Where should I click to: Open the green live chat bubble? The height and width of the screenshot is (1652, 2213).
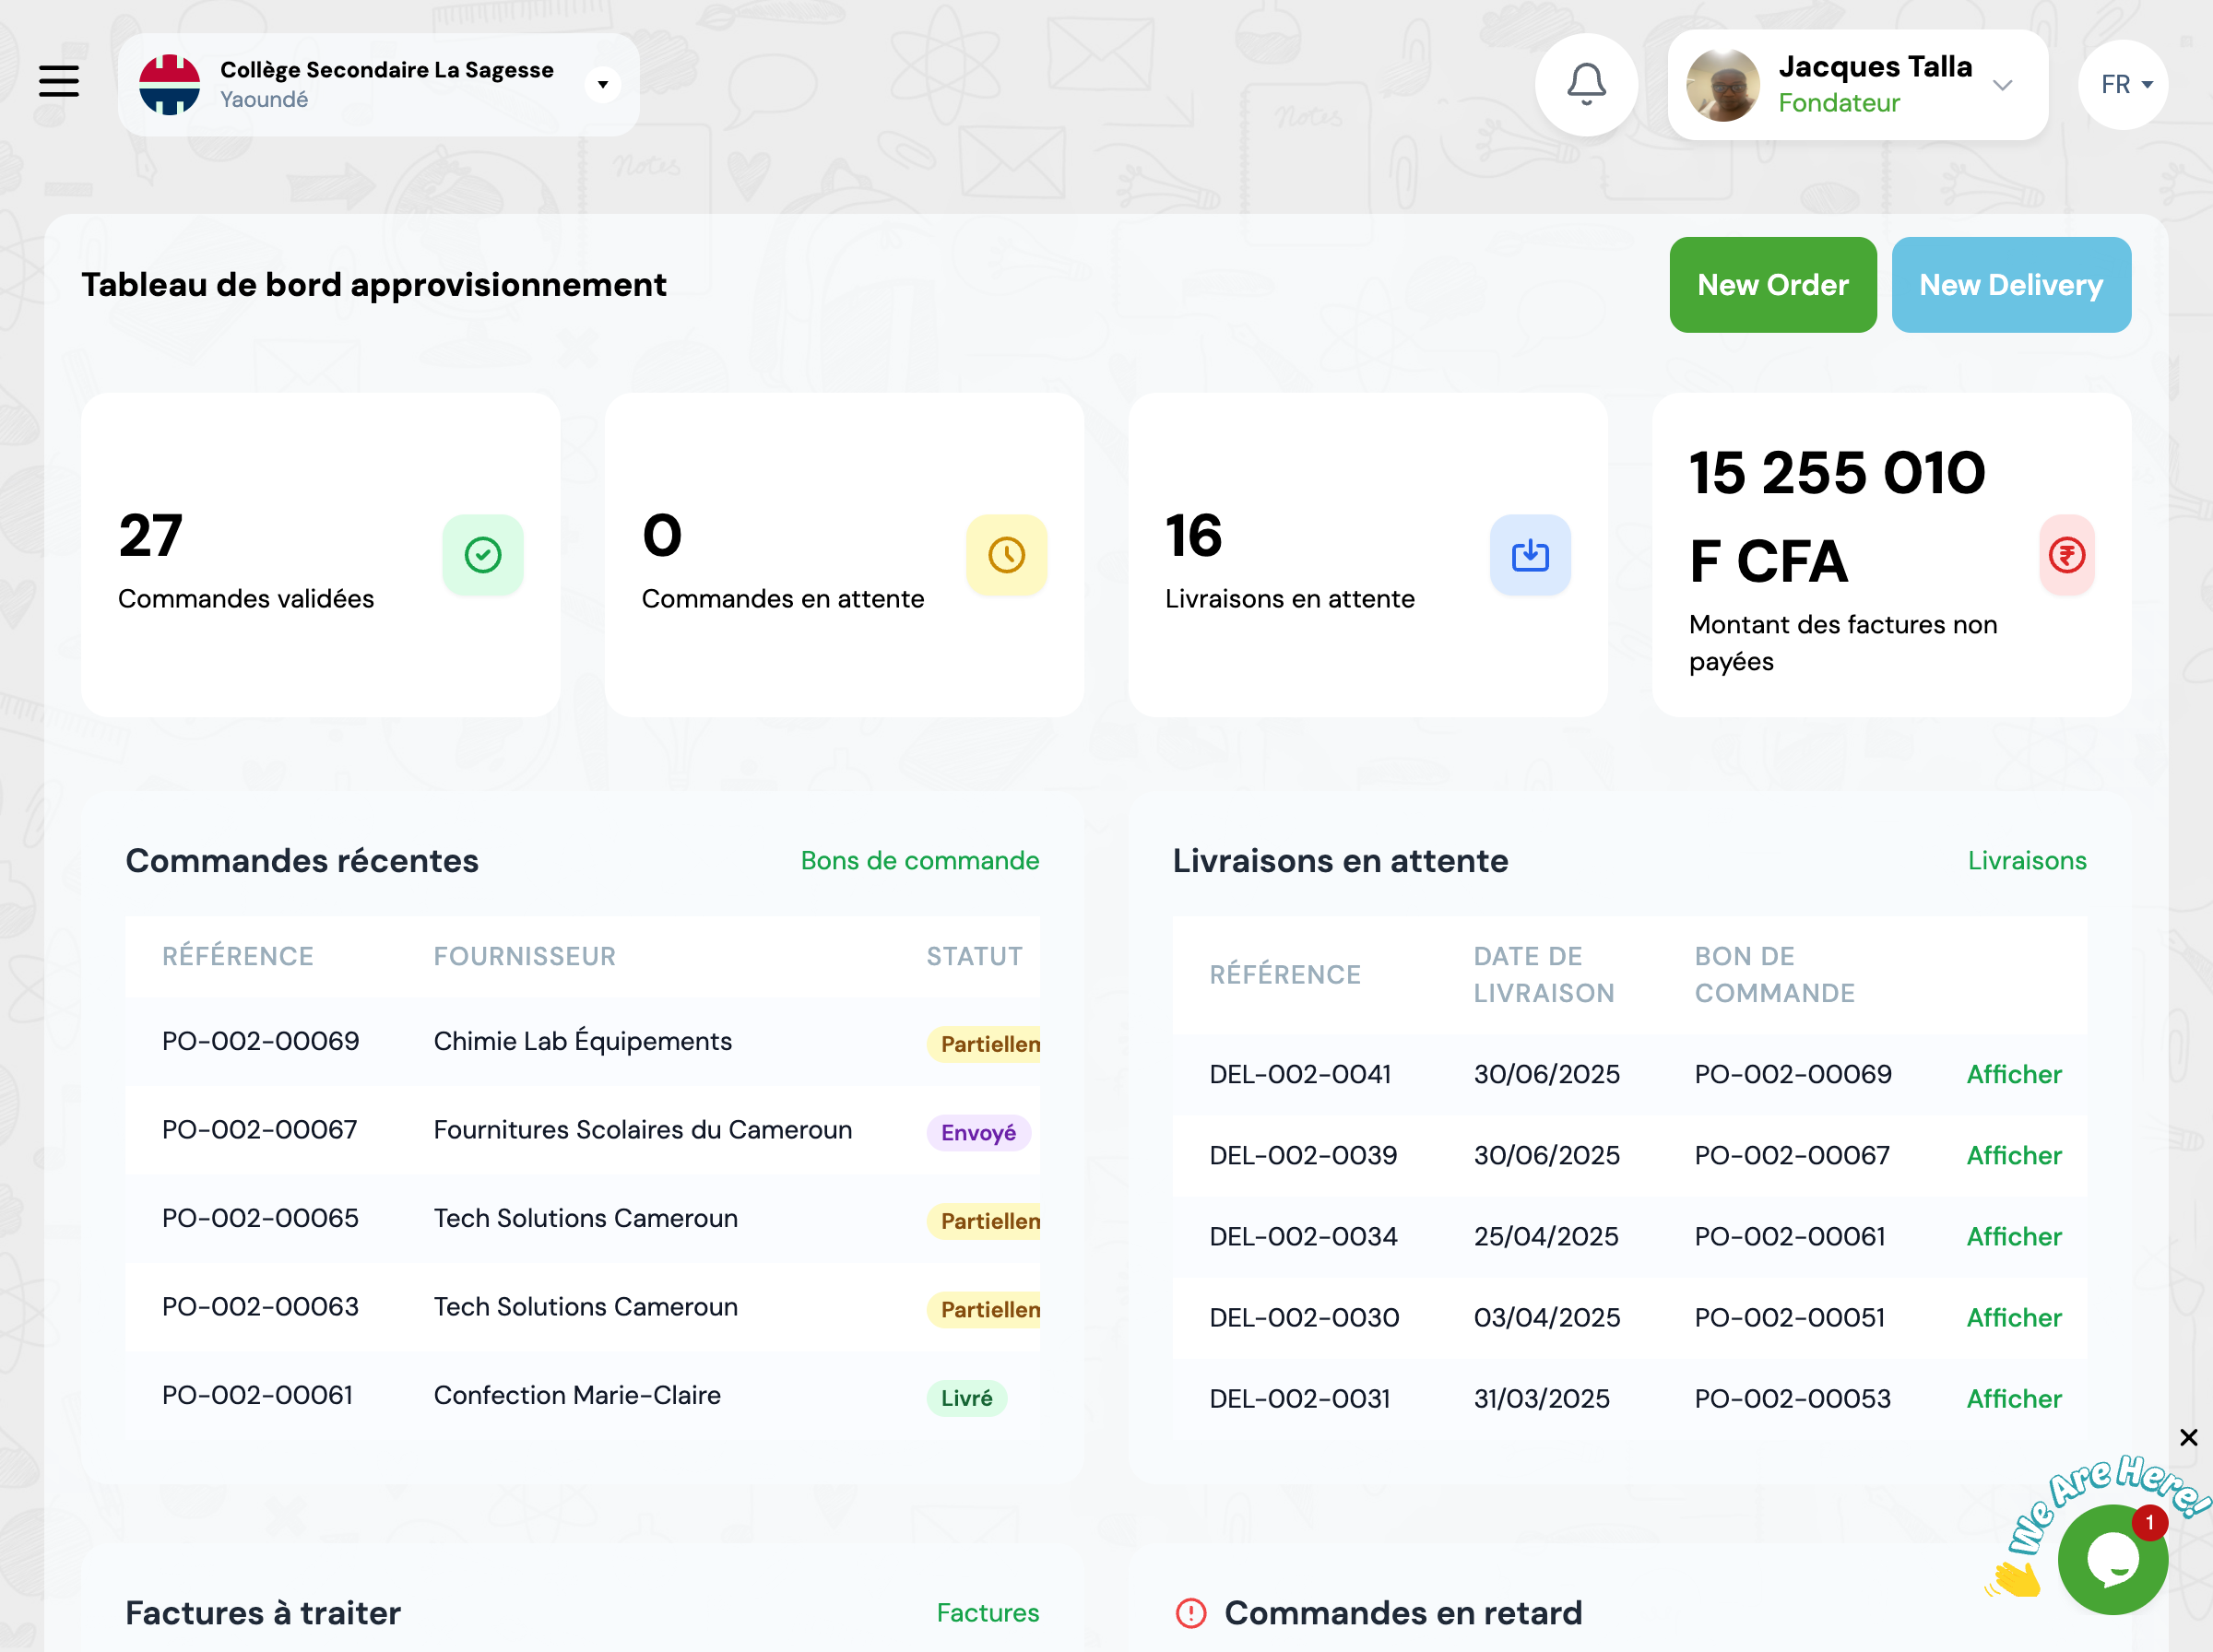point(2112,1558)
